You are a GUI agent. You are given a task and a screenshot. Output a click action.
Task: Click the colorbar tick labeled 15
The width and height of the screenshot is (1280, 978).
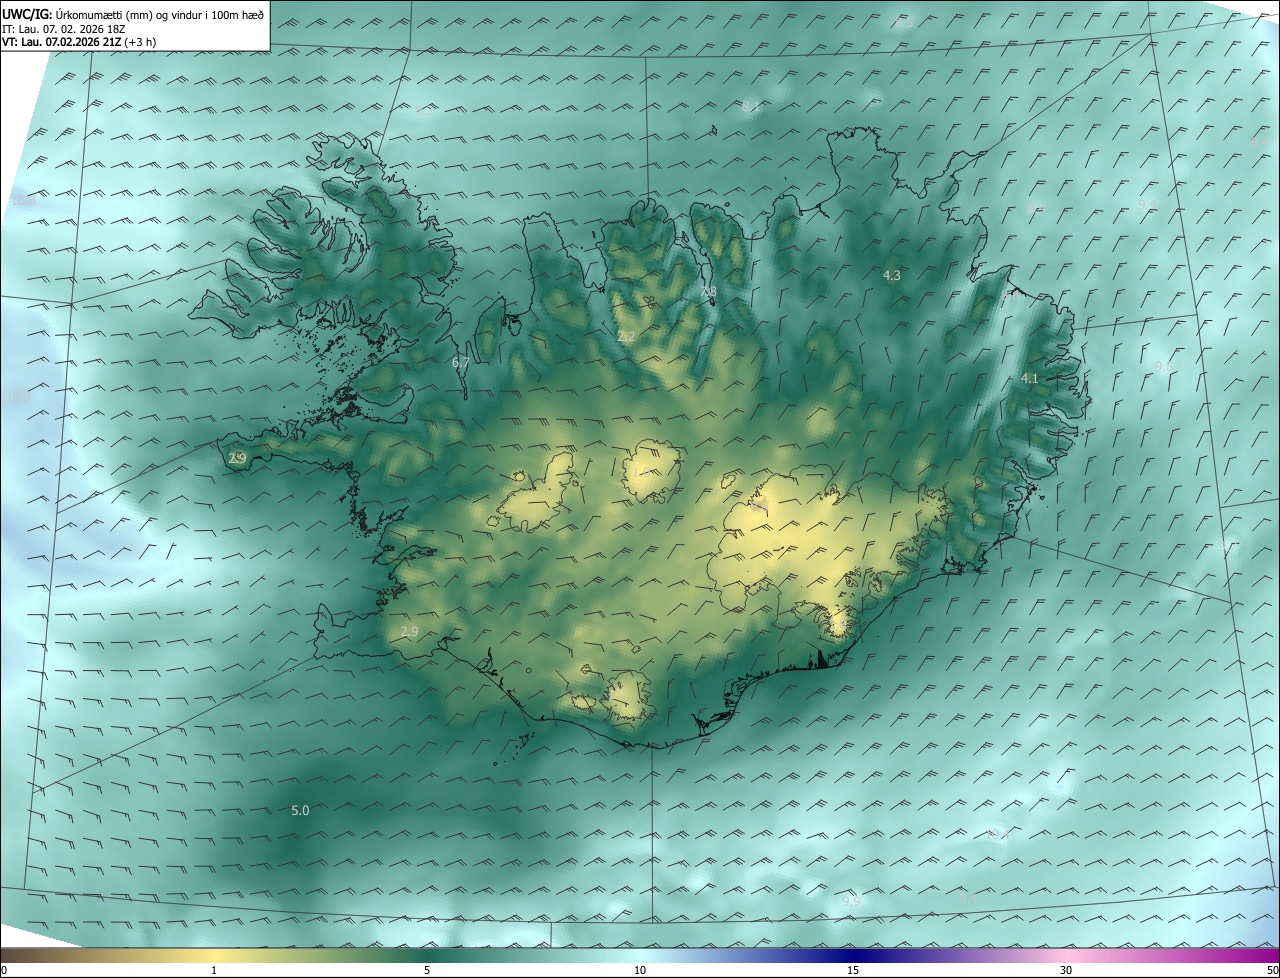(x=853, y=970)
